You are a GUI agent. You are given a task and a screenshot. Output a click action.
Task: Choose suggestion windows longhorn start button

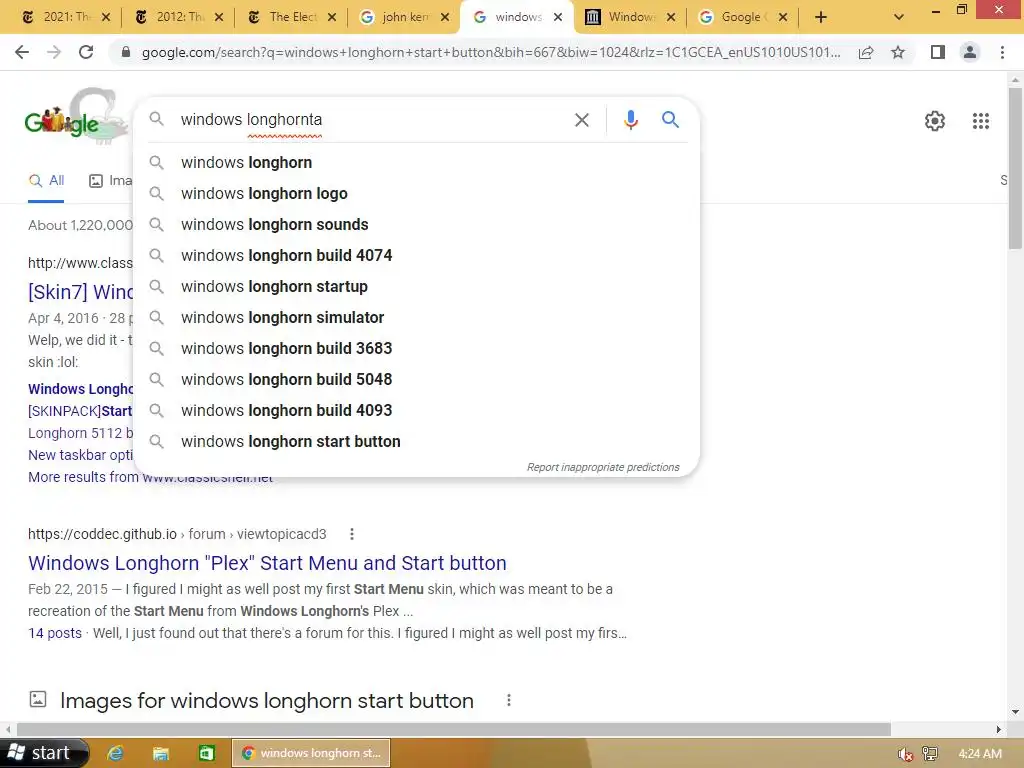click(x=416, y=442)
